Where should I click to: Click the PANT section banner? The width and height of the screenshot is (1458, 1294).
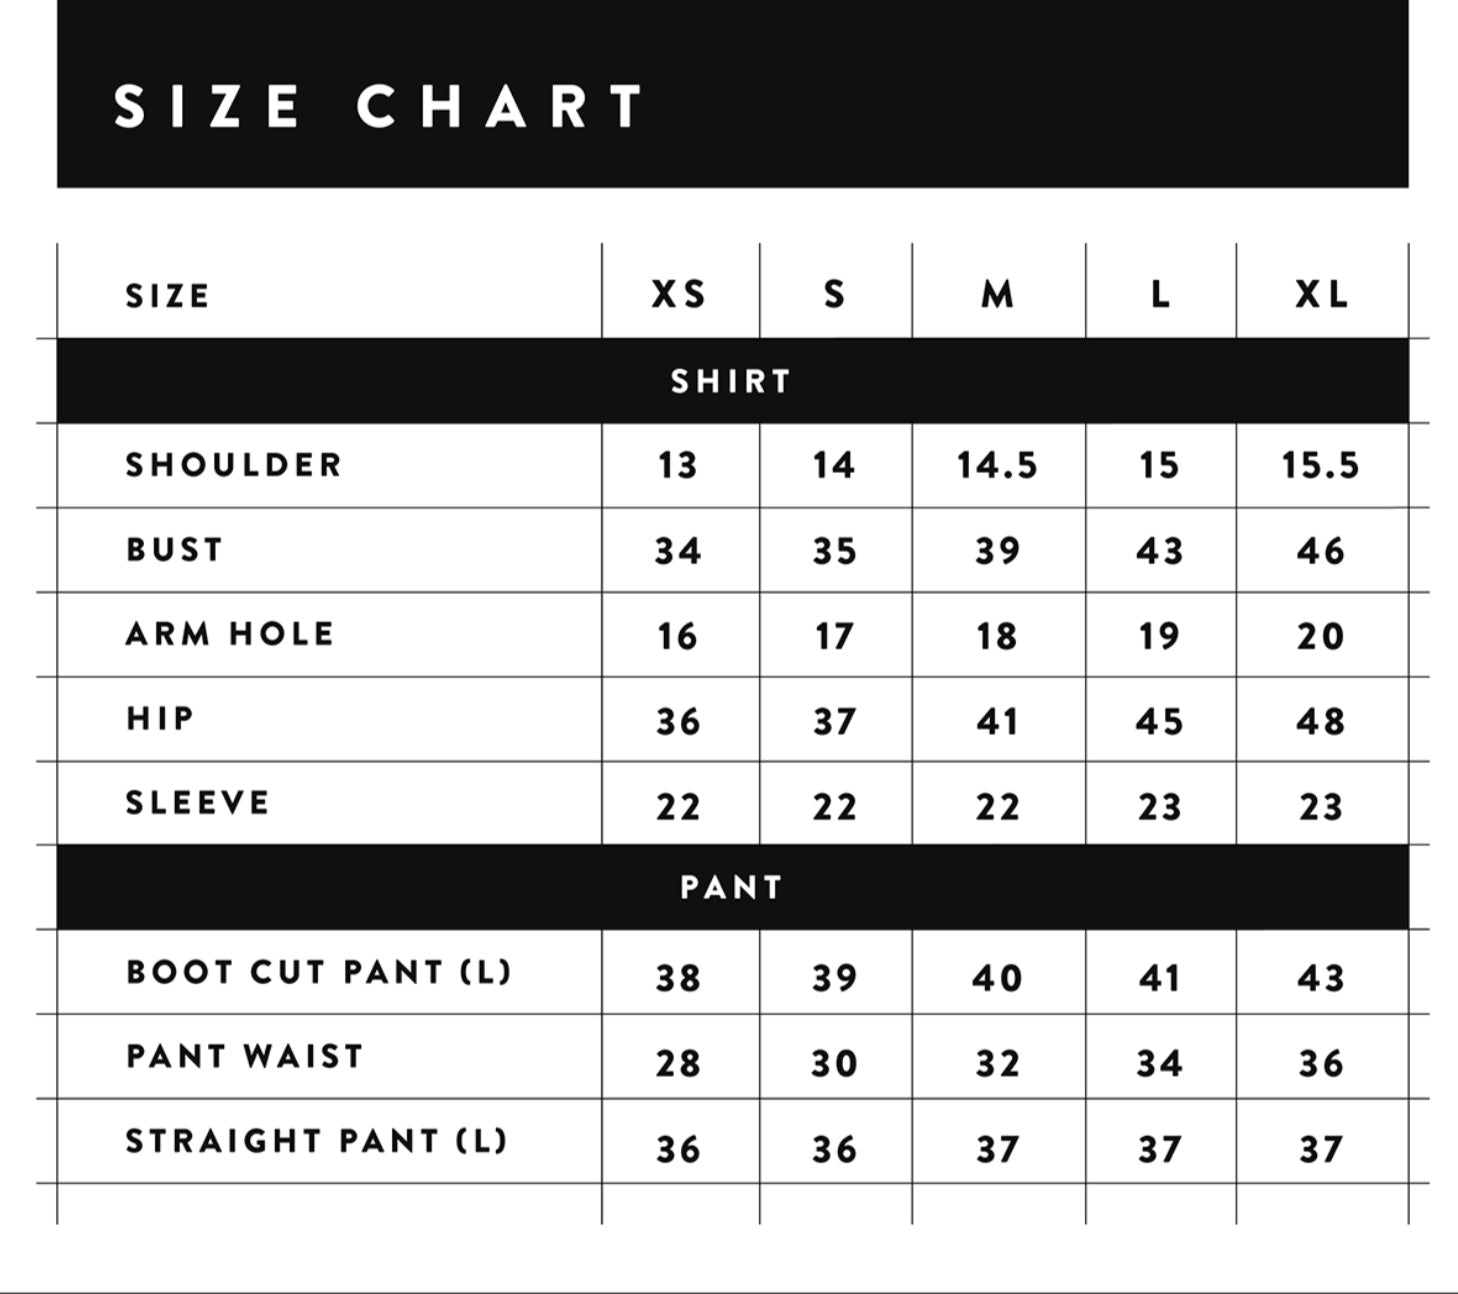point(732,887)
